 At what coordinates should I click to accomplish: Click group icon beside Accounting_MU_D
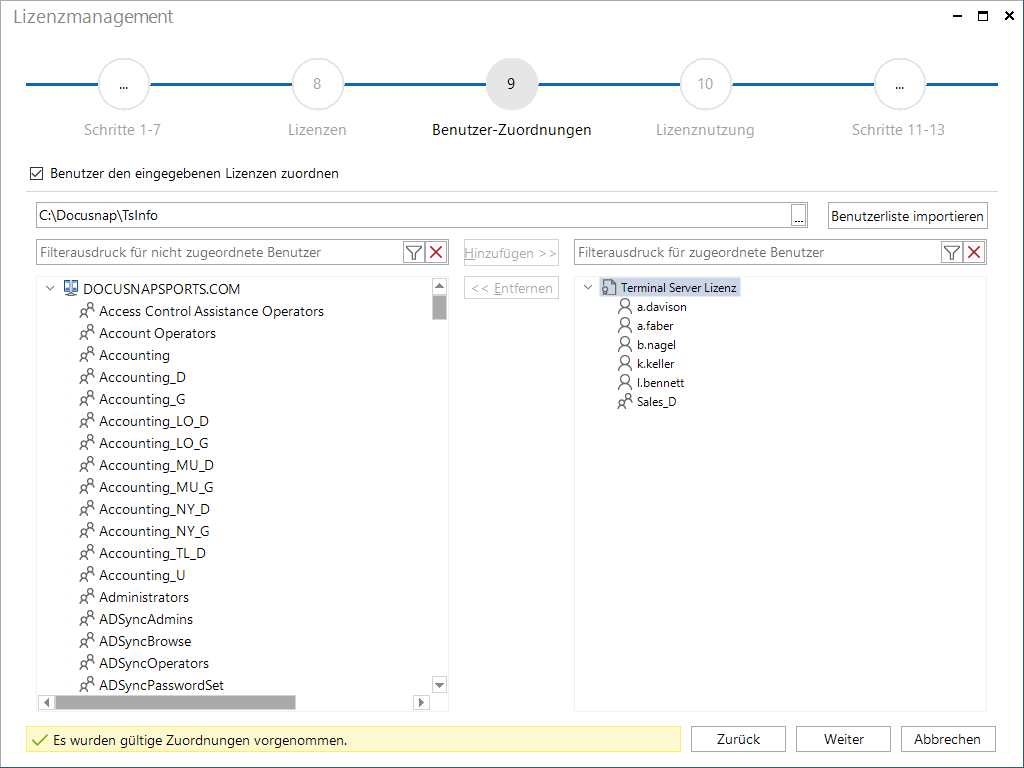click(x=87, y=464)
